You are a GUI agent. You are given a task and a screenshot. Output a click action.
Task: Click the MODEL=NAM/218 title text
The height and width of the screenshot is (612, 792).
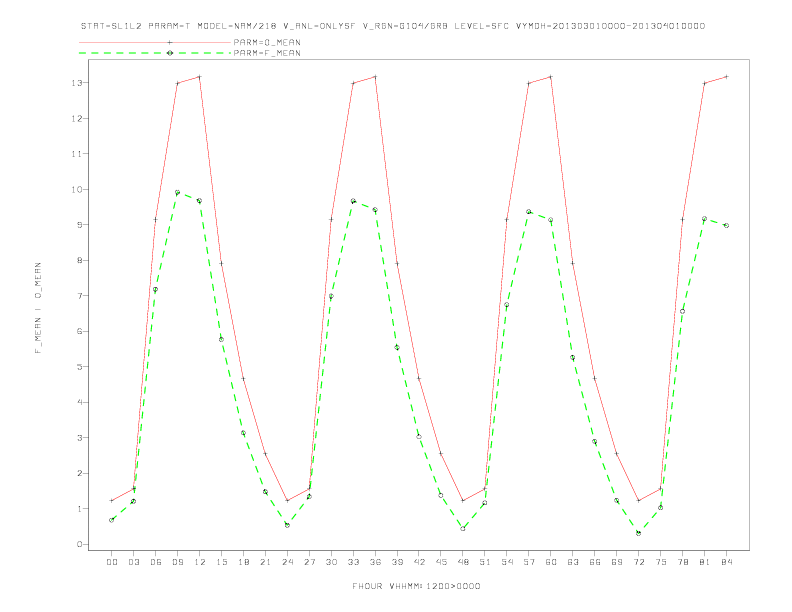237,26
